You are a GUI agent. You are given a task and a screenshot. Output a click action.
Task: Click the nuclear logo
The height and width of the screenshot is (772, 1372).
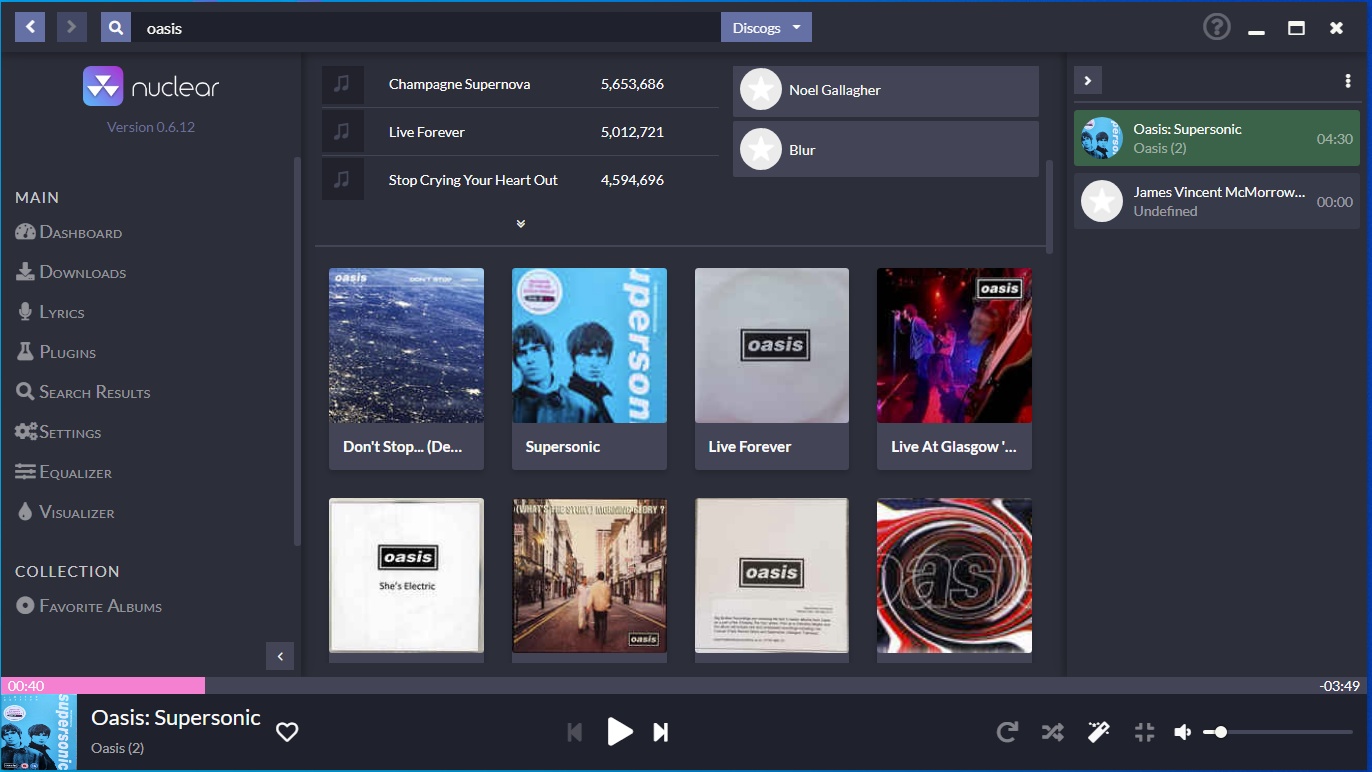pos(151,87)
